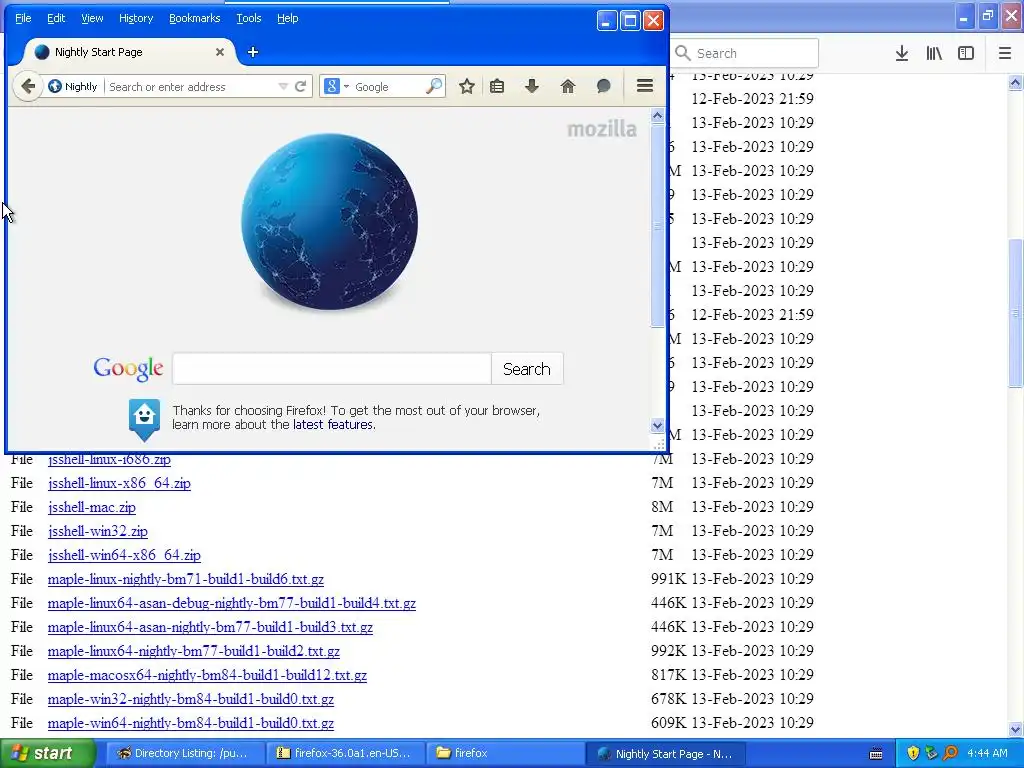Switch to firefox-36.0a1.en-US taskbar button

(x=346, y=754)
